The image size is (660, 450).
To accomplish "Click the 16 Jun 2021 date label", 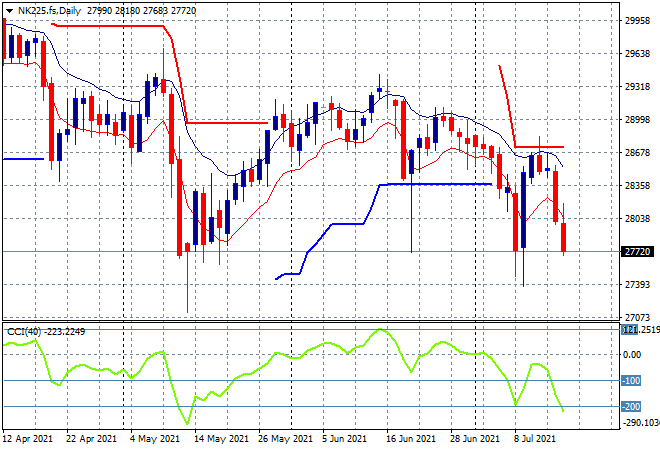I will [x=411, y=439].
